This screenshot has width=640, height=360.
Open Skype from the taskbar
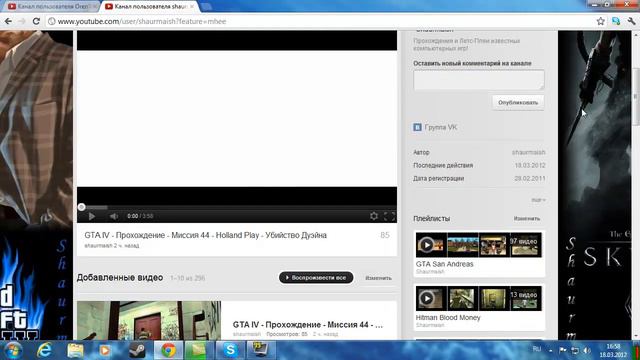[x=230, y=350]
